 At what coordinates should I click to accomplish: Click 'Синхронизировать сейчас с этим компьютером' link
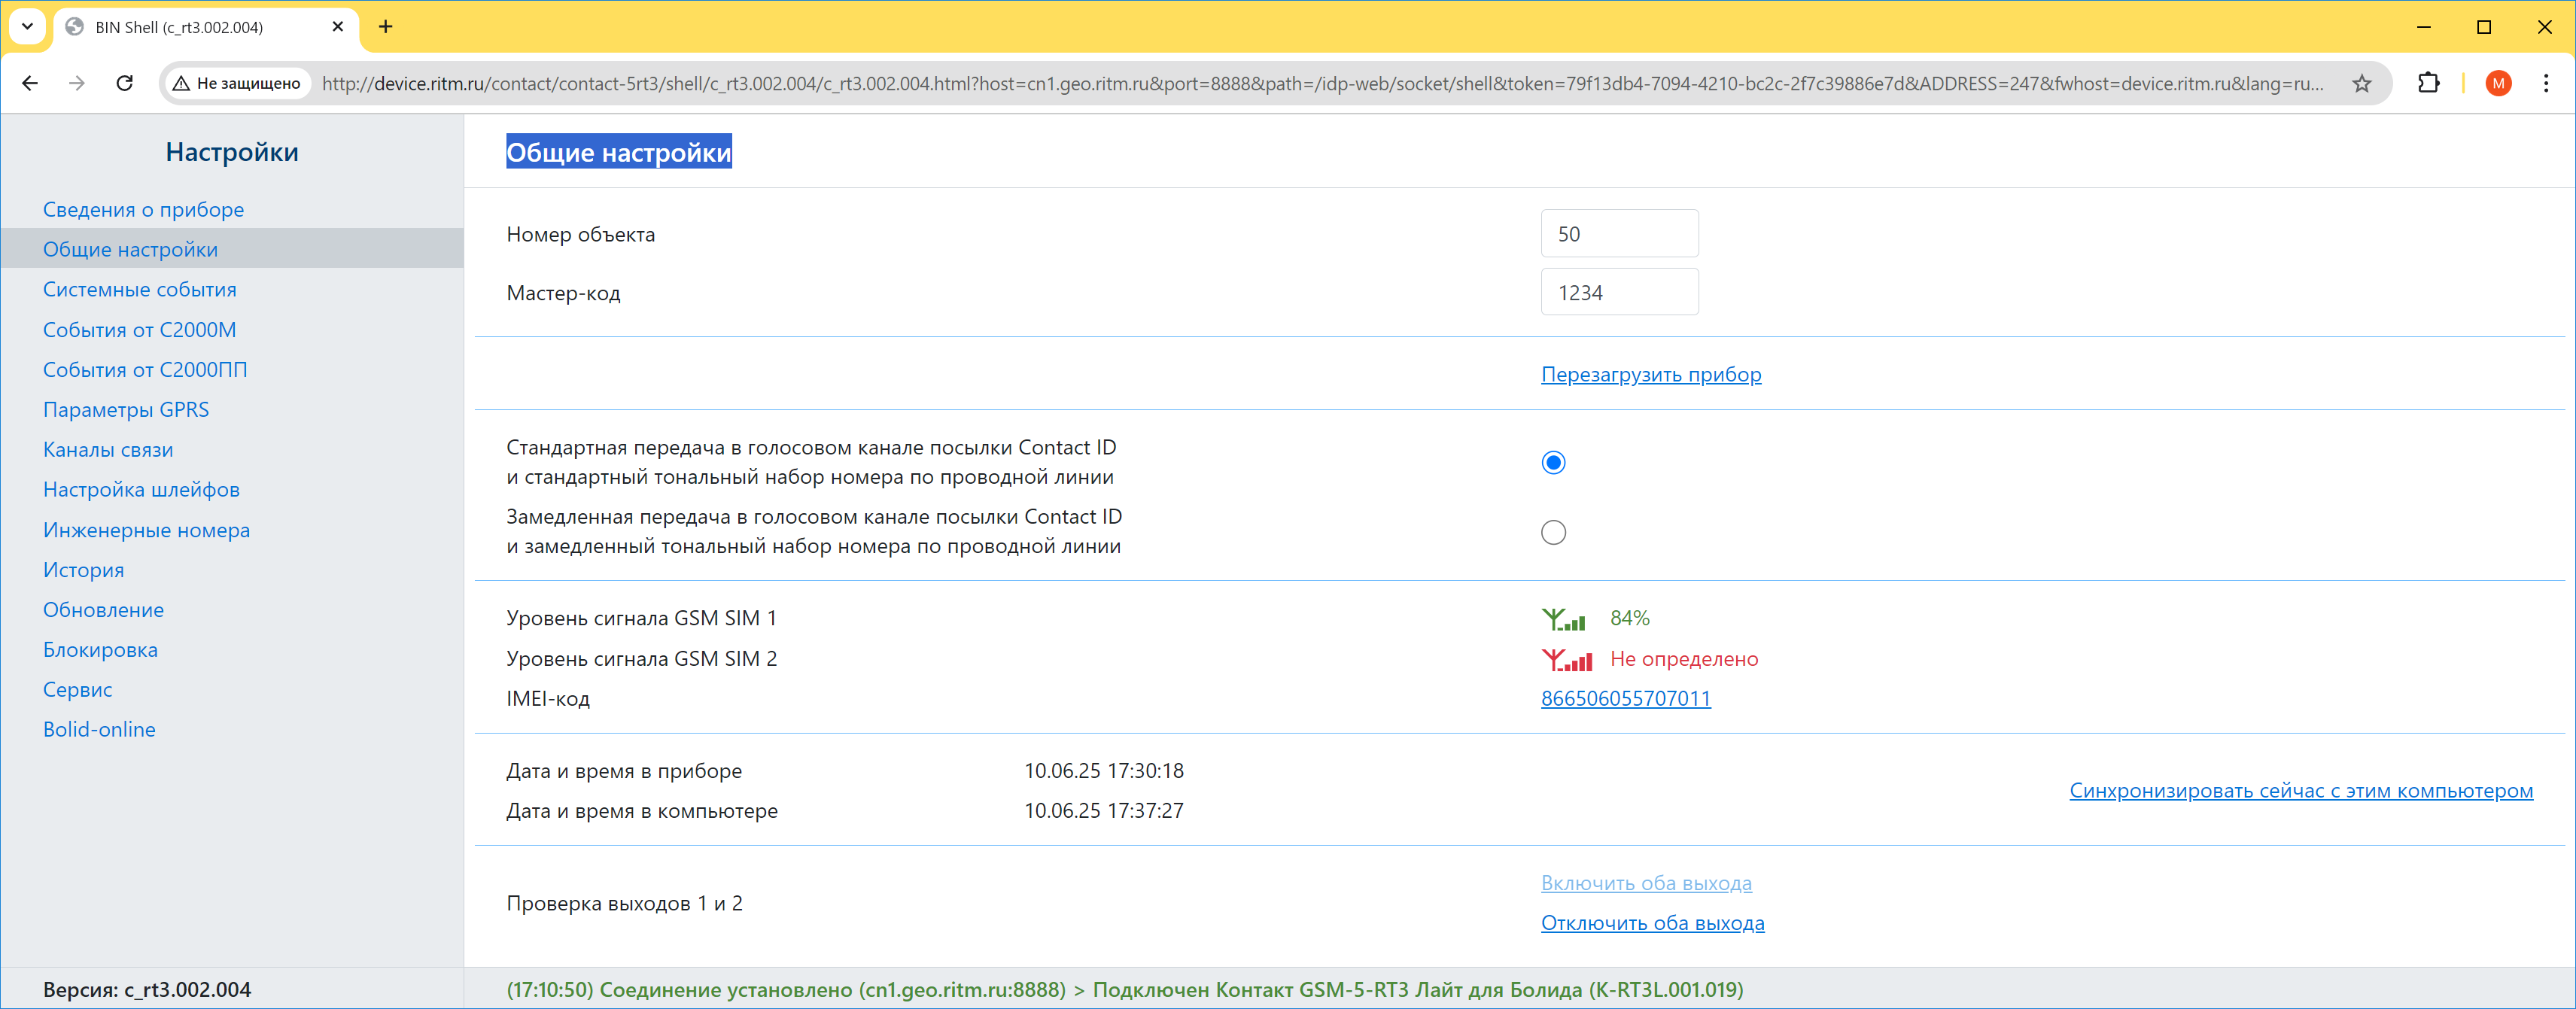[x=2300, y=790]
